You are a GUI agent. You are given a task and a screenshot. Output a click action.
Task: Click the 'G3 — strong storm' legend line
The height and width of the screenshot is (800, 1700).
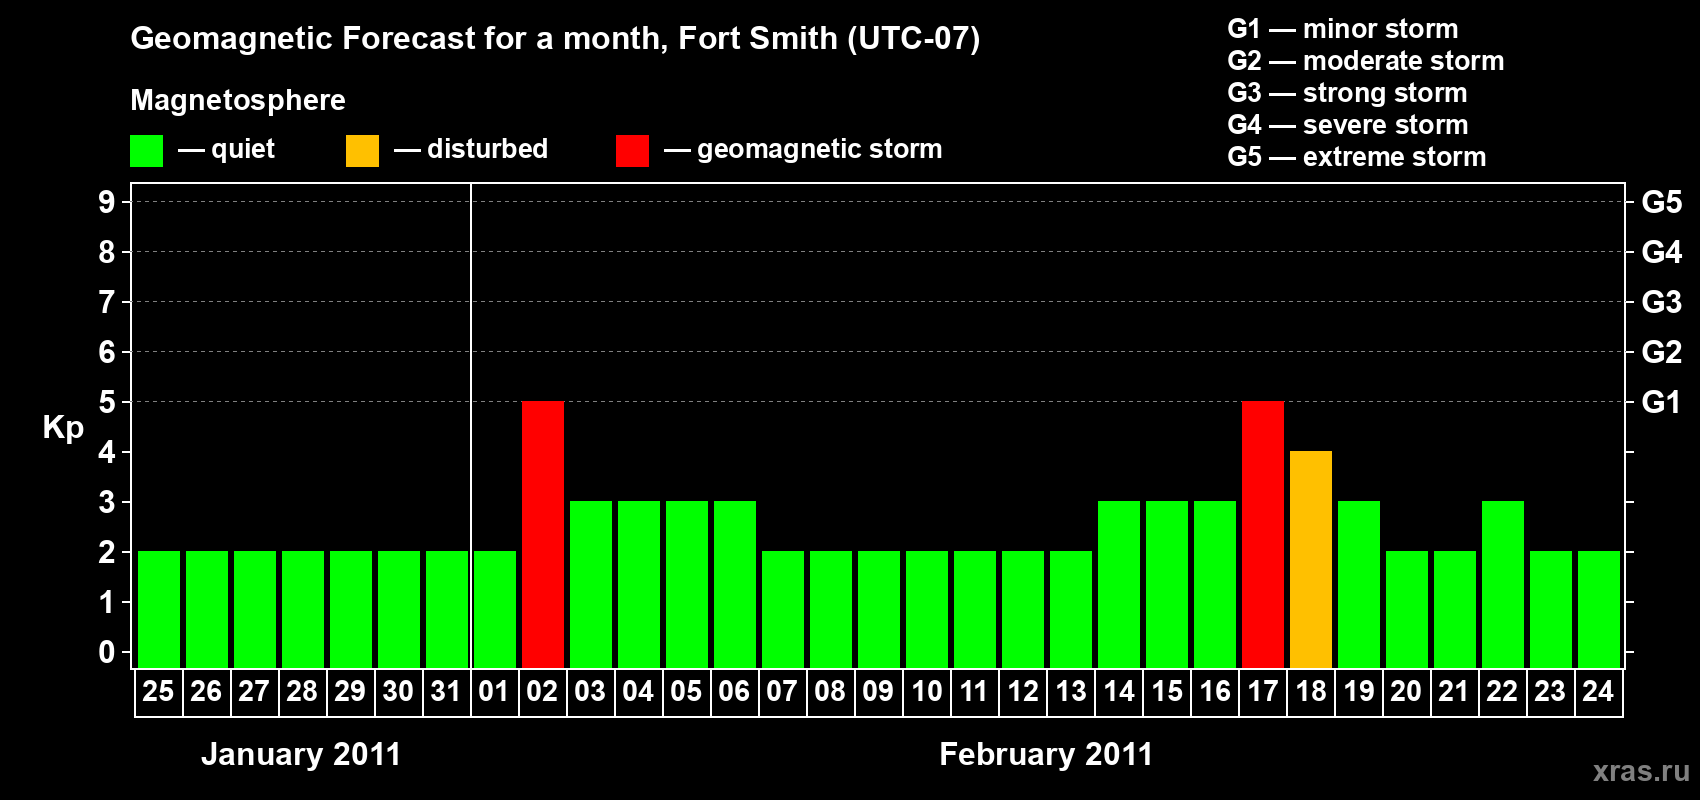(x=1347, y=93)
